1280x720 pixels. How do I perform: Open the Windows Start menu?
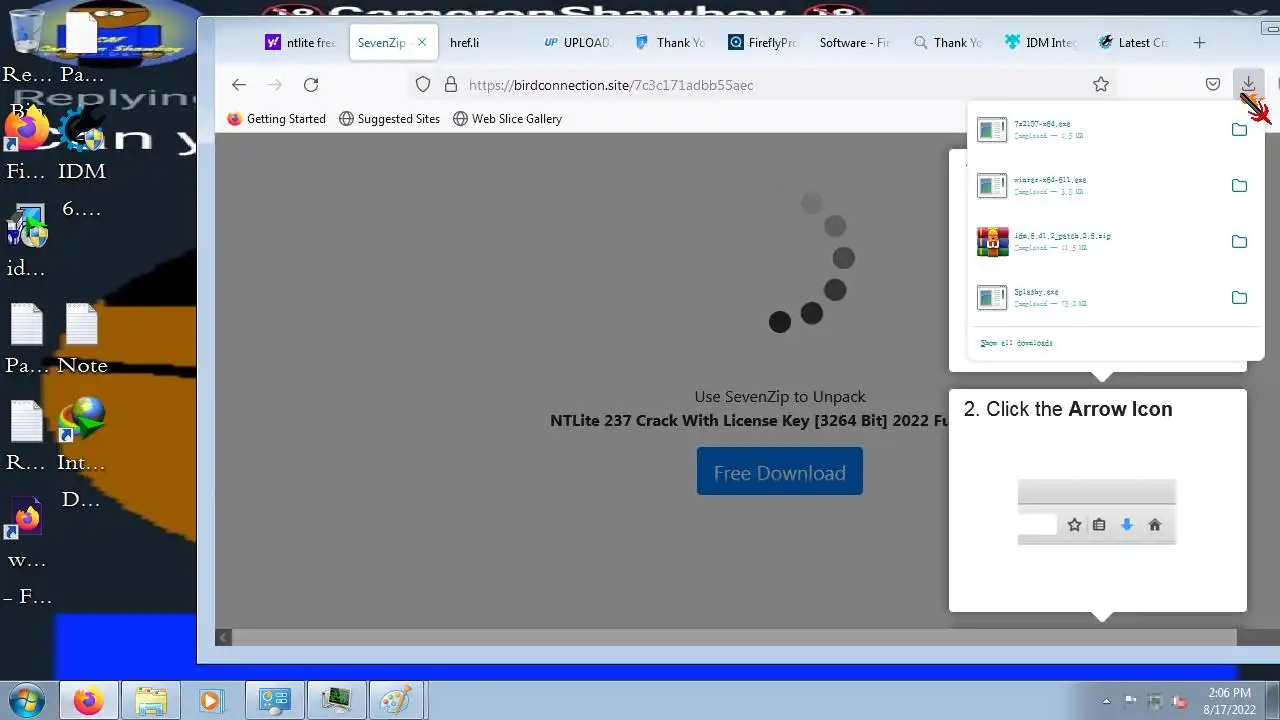click(27, 700)
